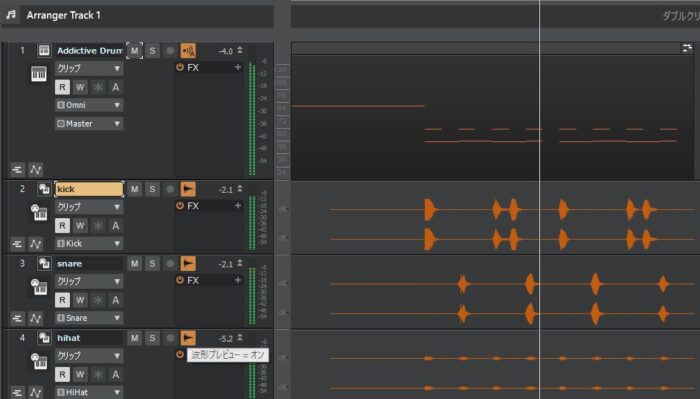Toggle waveform preview on snare track
The image size is (700, 399).
tap(188, 264)
